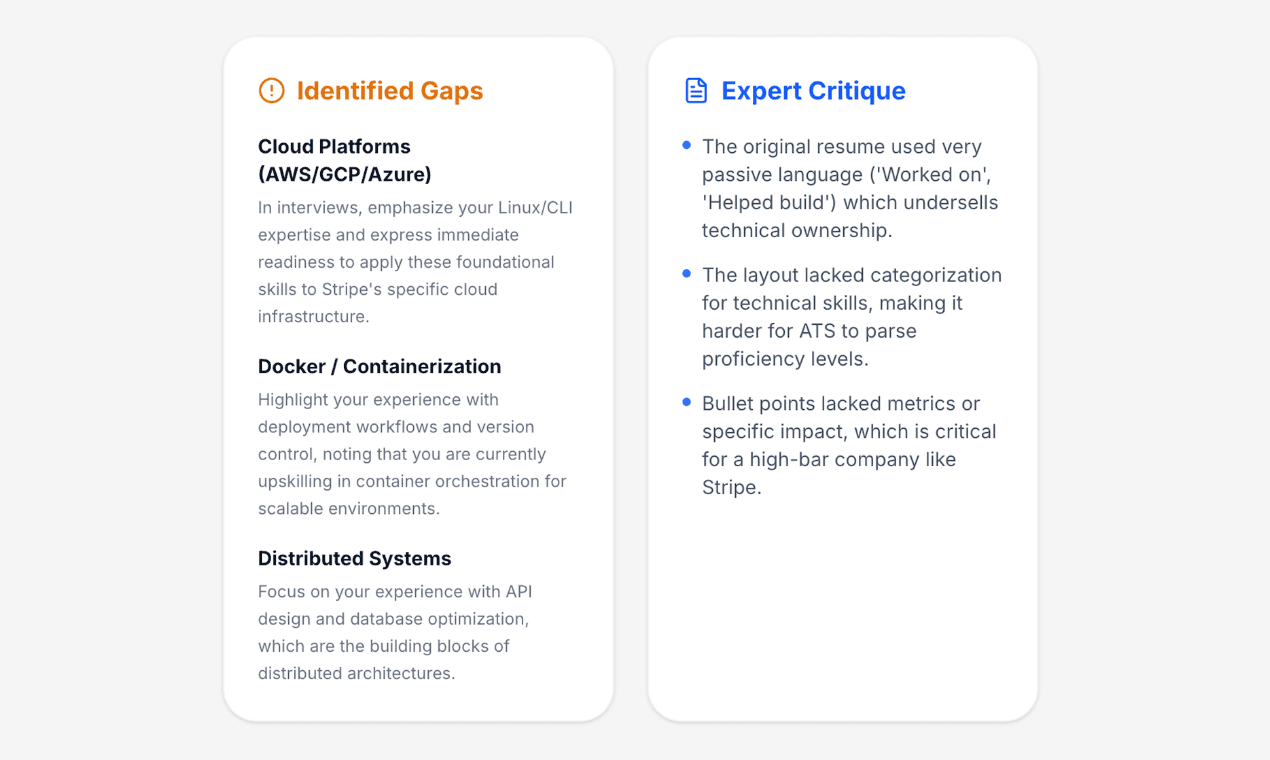Click the quoted phrase 'Helped build'
This screenshot has width=1270, height=760.
[769, 203]
